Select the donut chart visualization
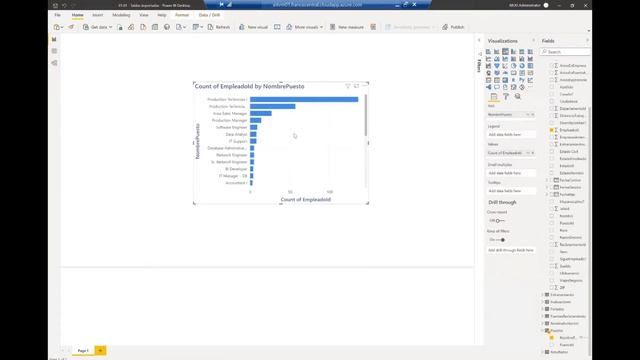Screen dimensions: 640x360 click(x=522, y=66)
